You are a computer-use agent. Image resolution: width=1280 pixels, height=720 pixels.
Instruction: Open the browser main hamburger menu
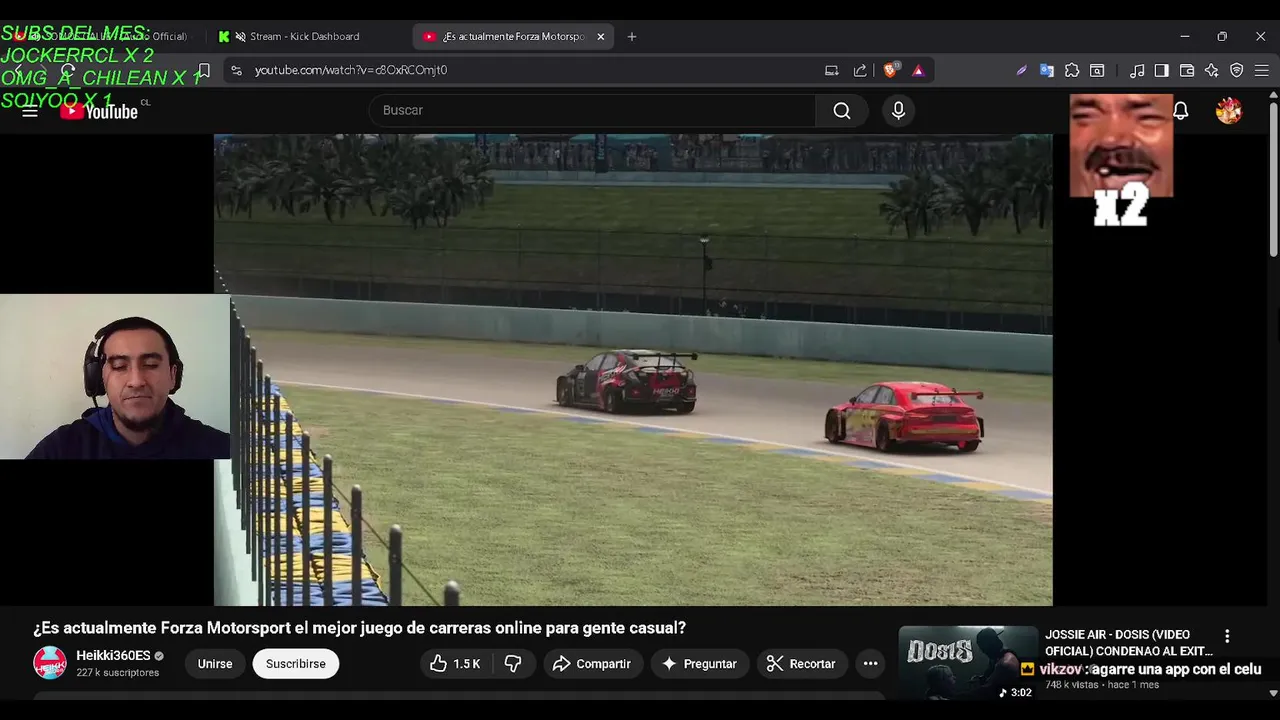pyautogui.click(x=1262, y=70)
